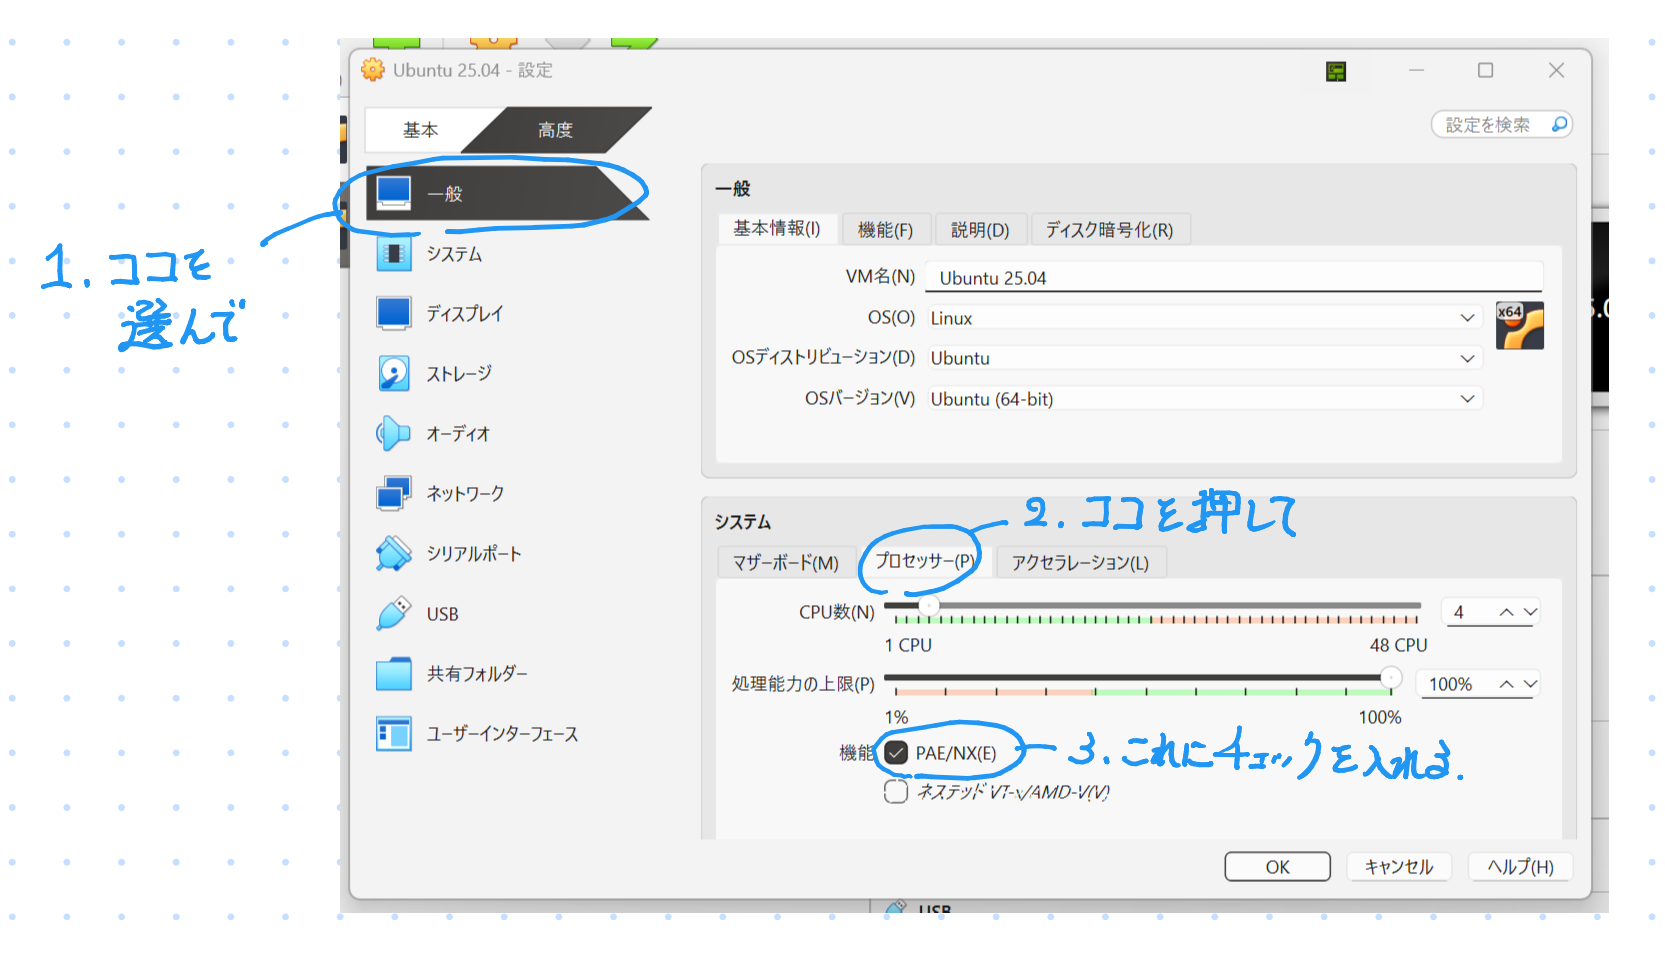This screenshot has height=955, width=1665.
Task: Open the USB settings icon
Action: coord(393,613)
